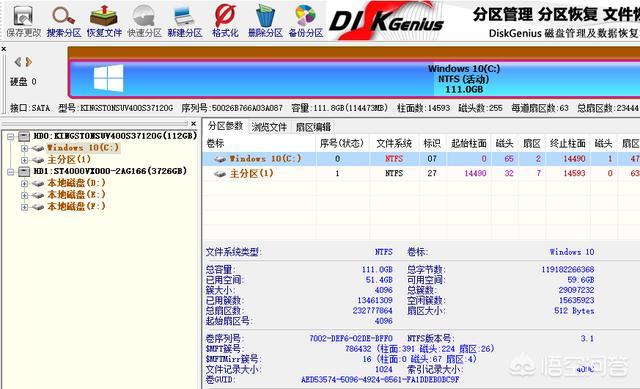Launch the 恢复文件 recover files tool
The width and height of the screenshot is (640, 389).
click(104, 20)
